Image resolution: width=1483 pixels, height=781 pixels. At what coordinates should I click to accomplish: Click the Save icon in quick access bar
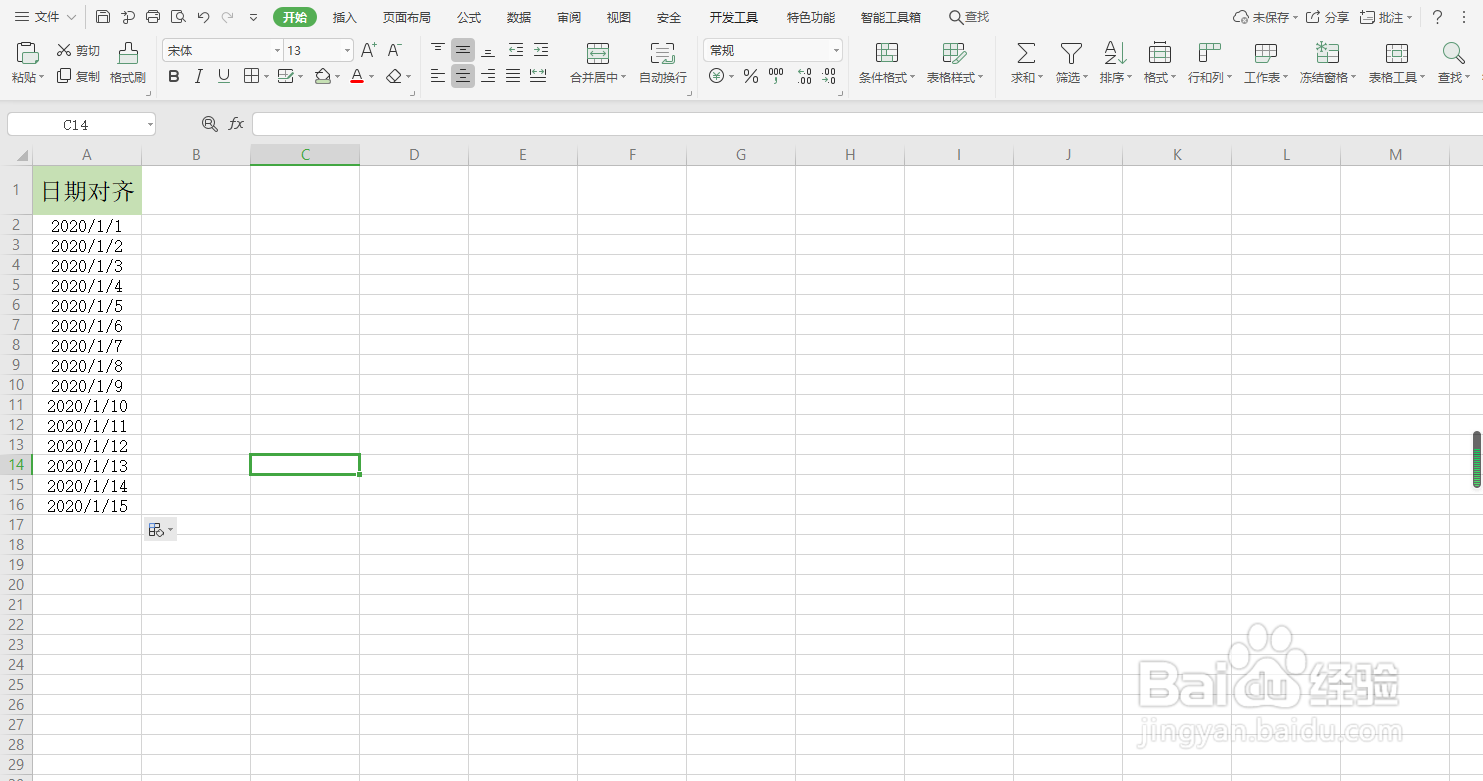click(x=103, y=17)
